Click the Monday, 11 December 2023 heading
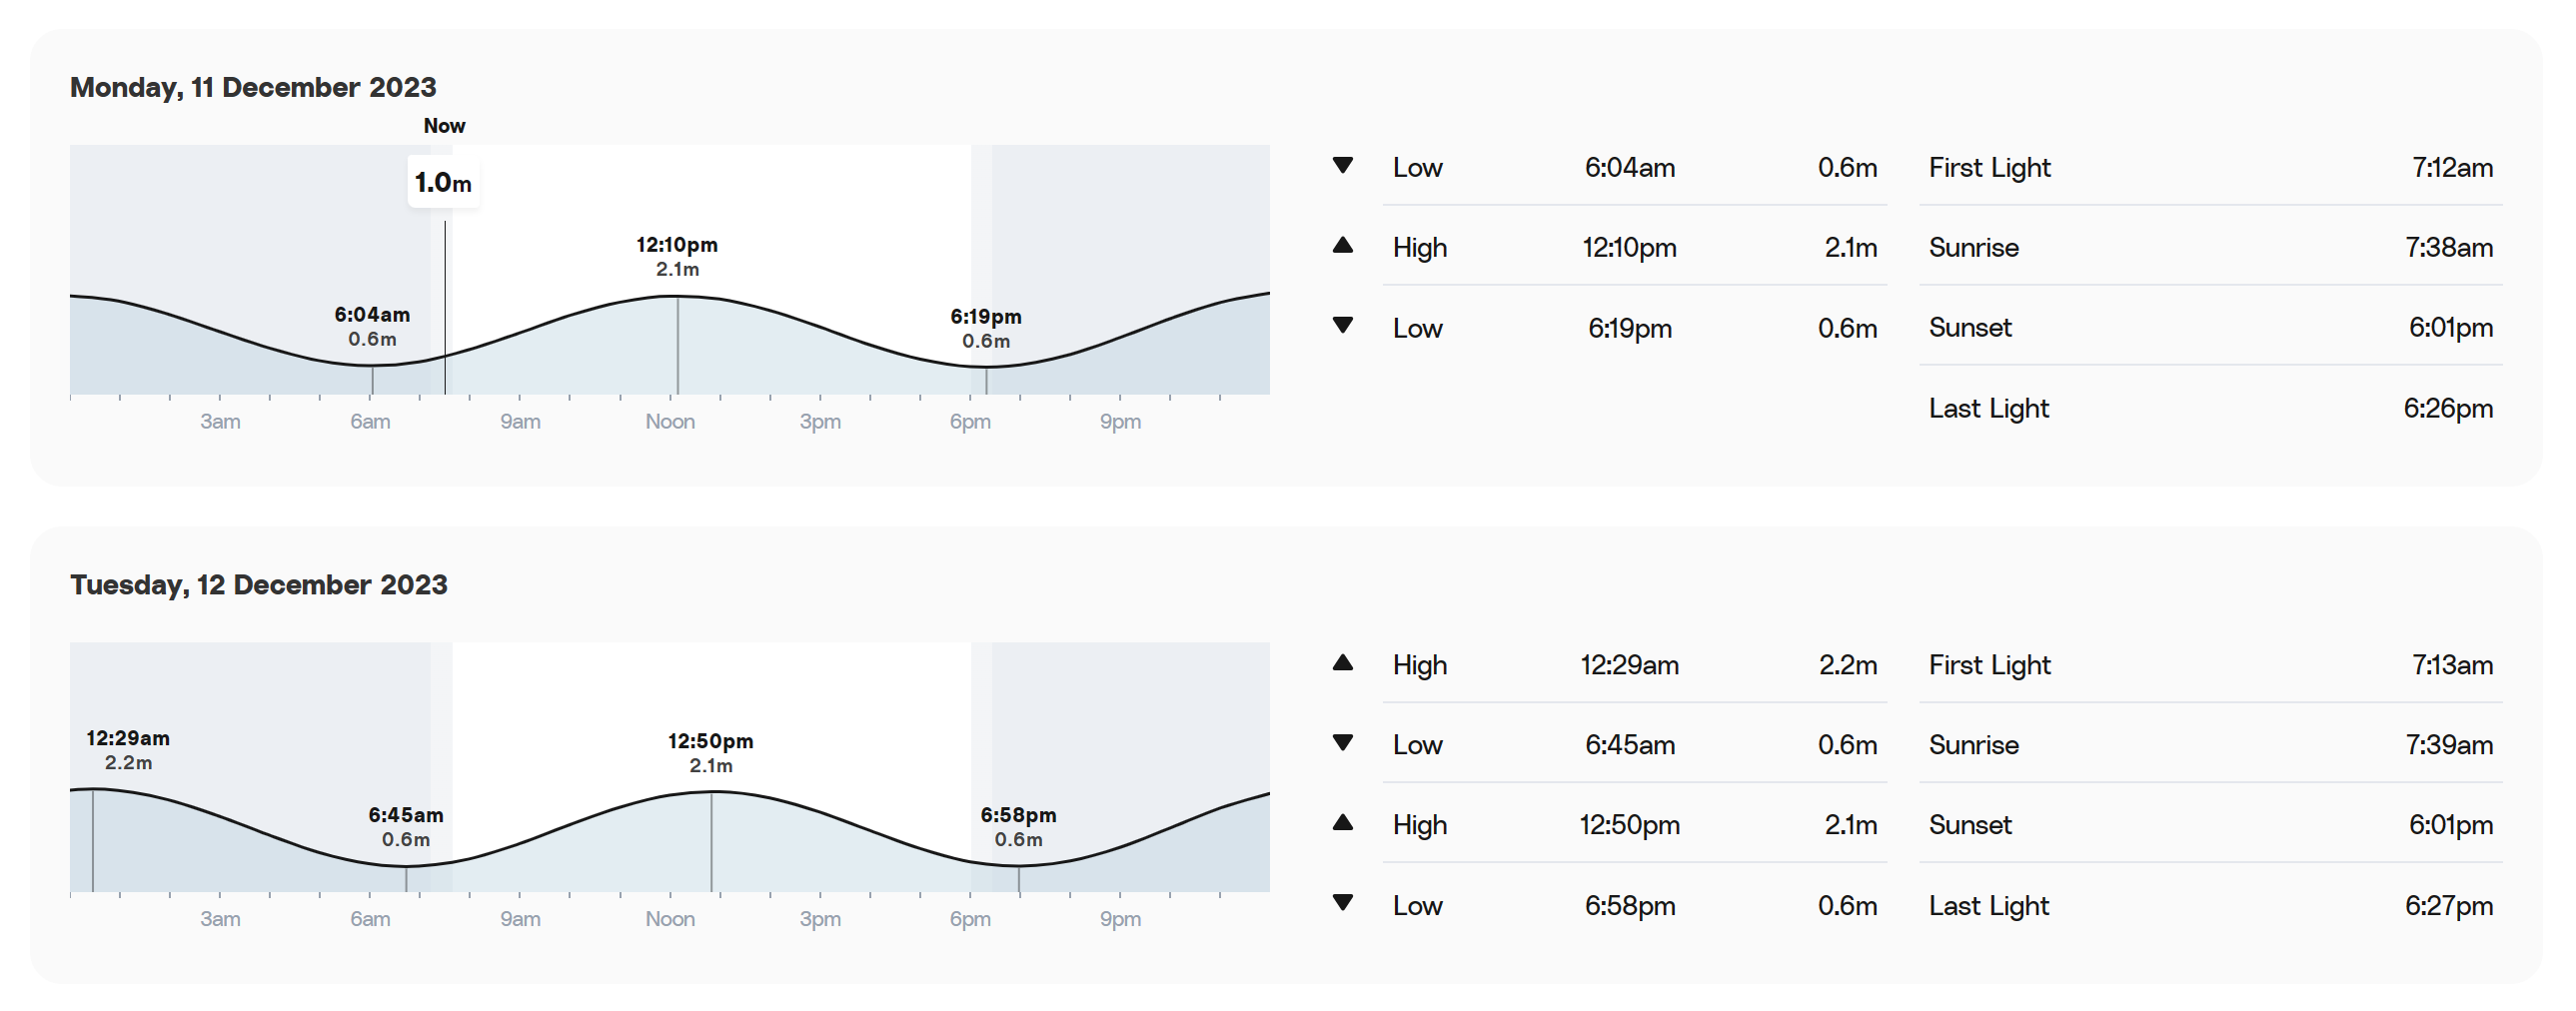Image resolution: width=2576 pixels, height=1011 pixels. click(253, 87)
